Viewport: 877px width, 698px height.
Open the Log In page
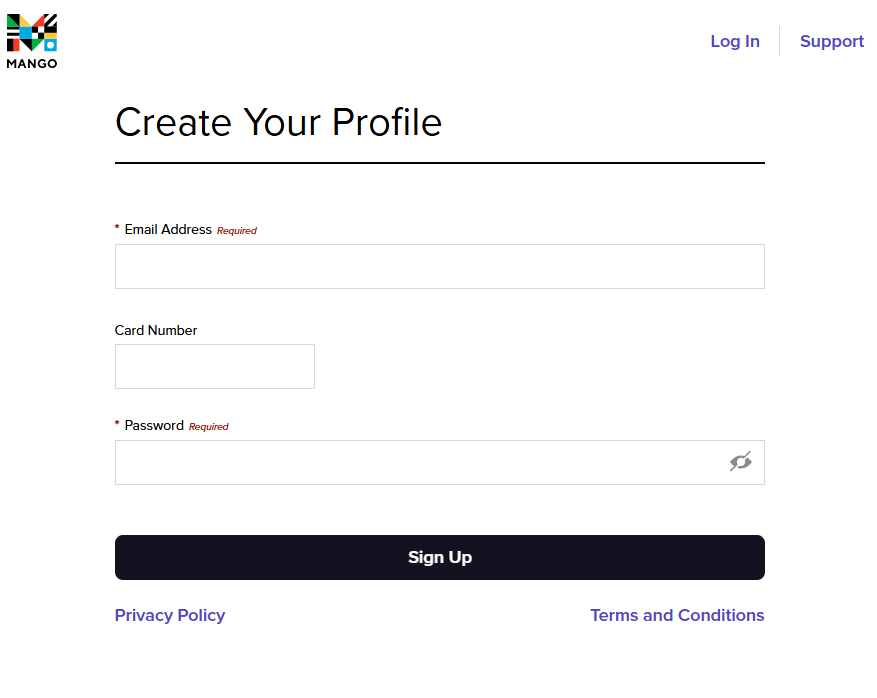[x=735, y=41]
